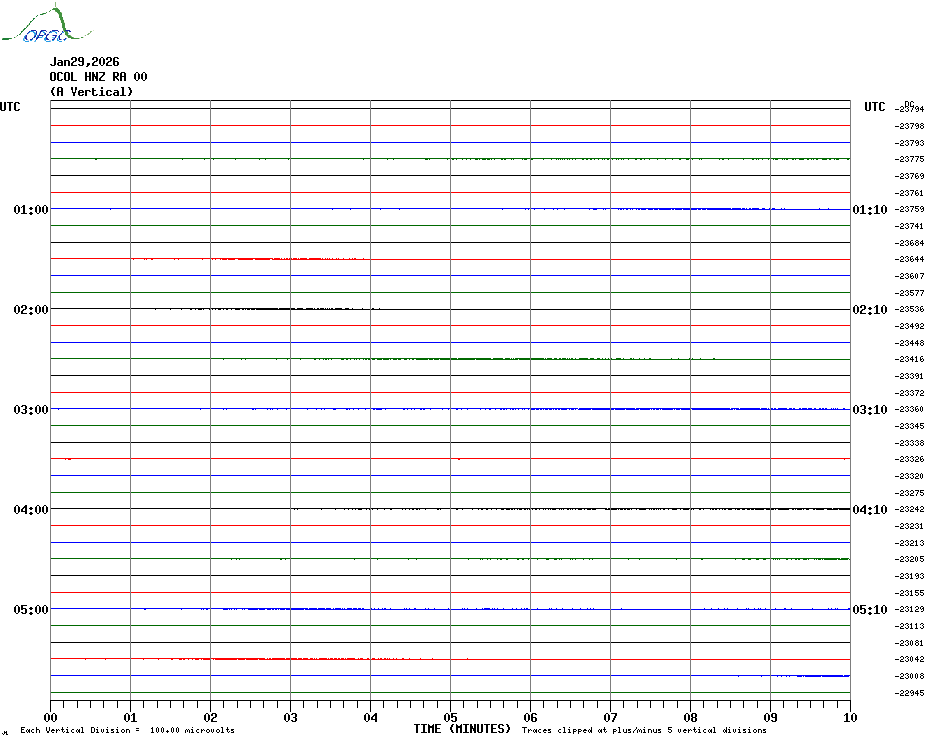Click the 05:00 time label on left axis

pyautogui.click(x=31, y=610)
